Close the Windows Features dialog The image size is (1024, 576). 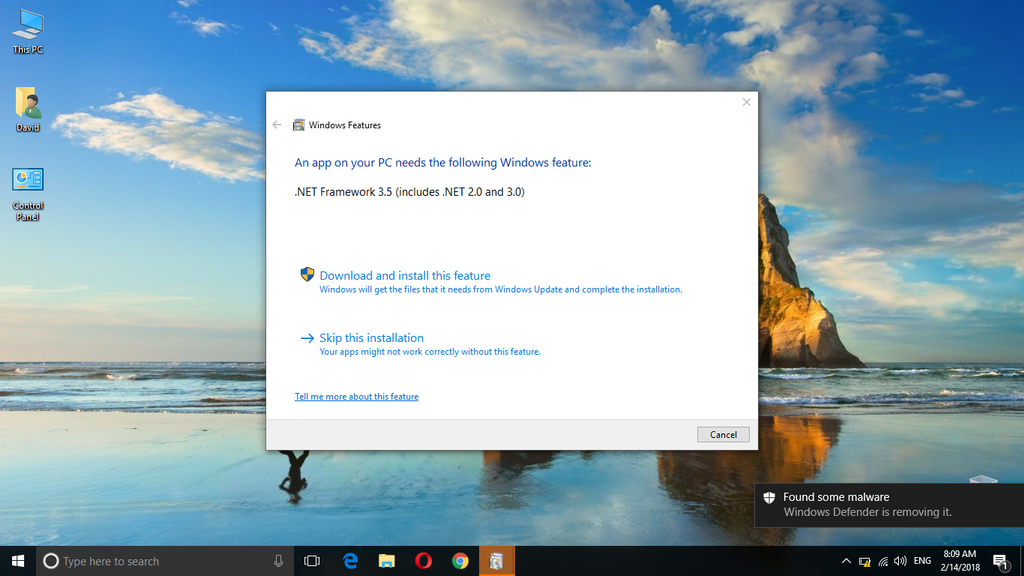point(746,102)
